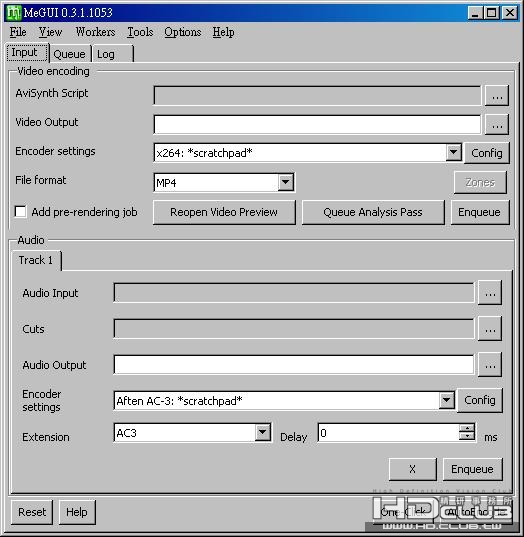Switch to the Queue tab
524x537 pixels.
[70, 54]
